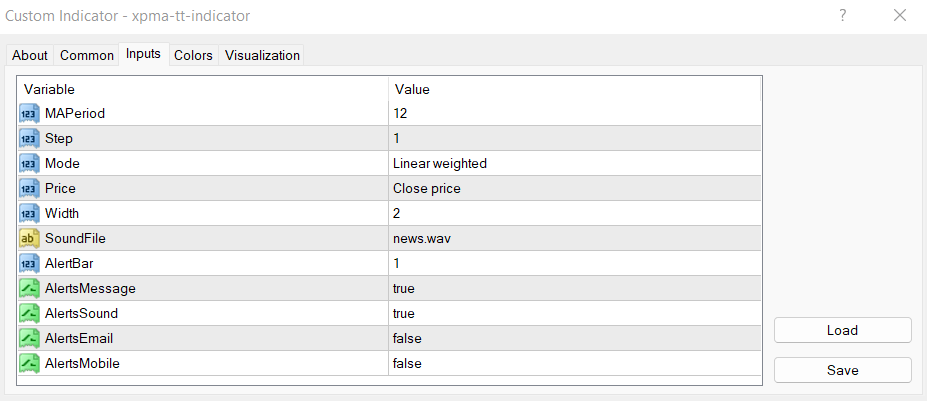927x401 pixels.
Task: Click the numeric icon next to Step
Action: pos(29,138)
